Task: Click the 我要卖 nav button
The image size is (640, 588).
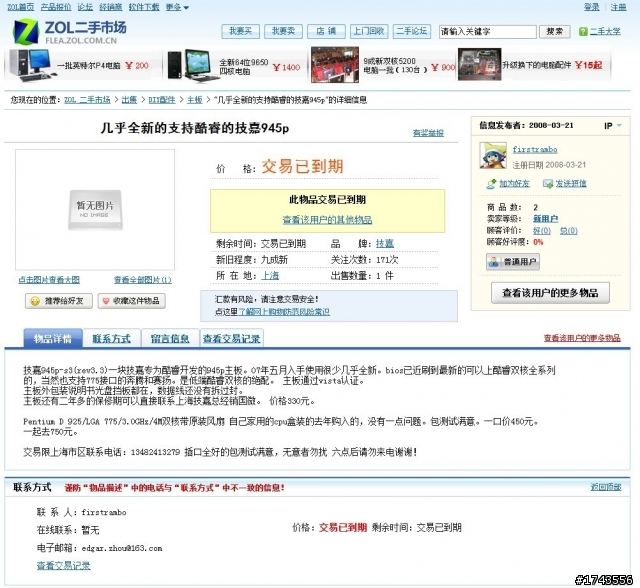Action: click(x=283, y=31)
